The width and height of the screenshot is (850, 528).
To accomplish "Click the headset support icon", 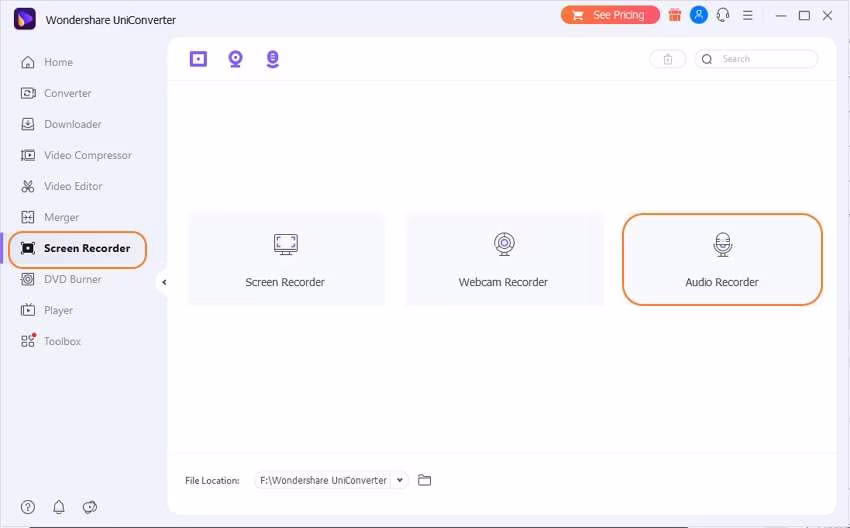I will (723, 15).
